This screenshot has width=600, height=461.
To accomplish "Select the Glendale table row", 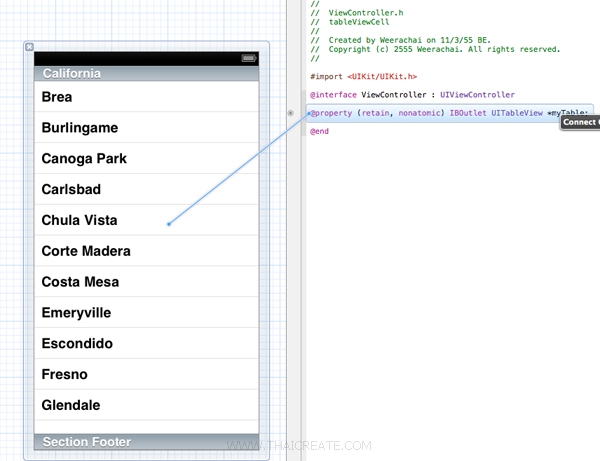I will point(147,405).
